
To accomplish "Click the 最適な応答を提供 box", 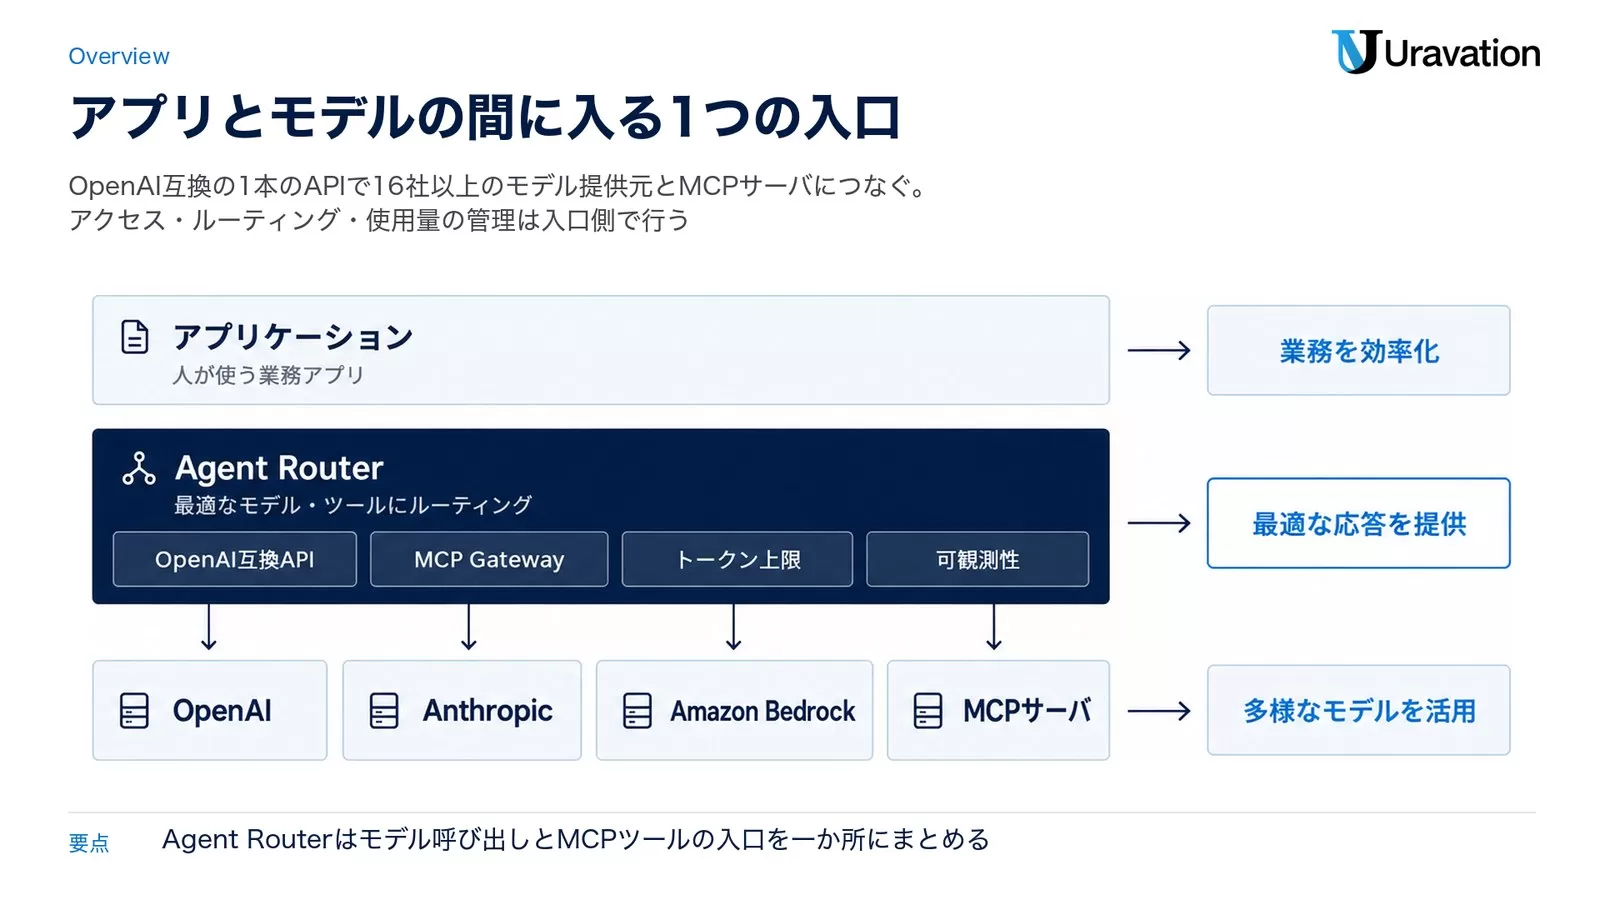I will point(1358,523).
